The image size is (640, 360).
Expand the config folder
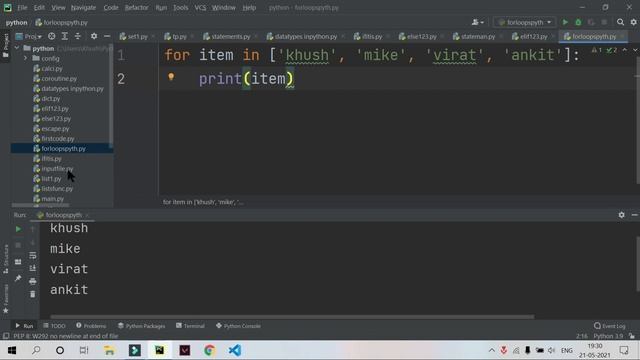25,58
